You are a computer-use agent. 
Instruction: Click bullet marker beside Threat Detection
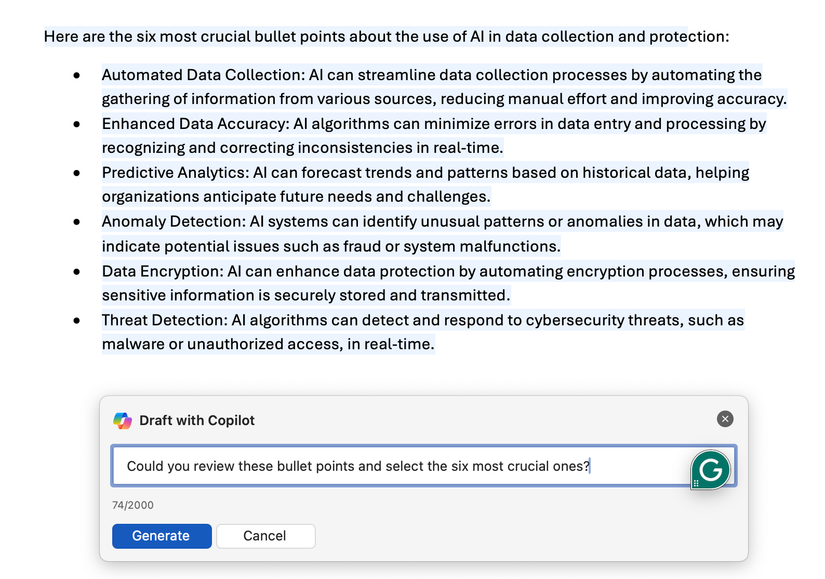pos(77,321)
